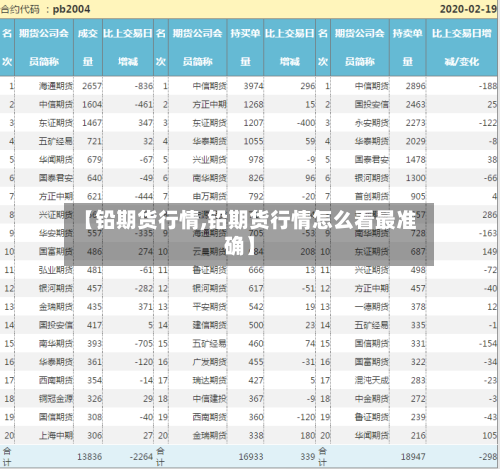500x469 pixels.
Task: Click the 广发期货 company name
Action: pyautogui.click(x=209, y=362)
